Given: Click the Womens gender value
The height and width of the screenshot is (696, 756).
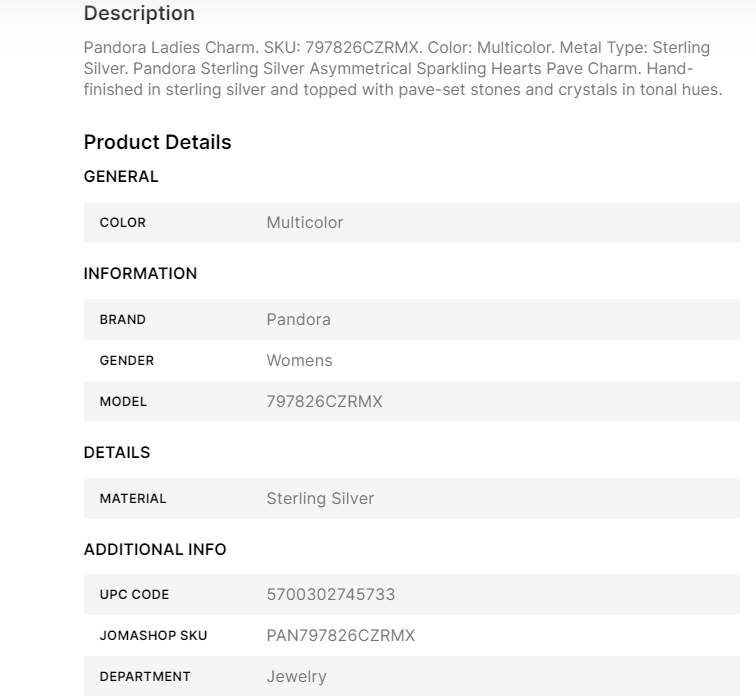Looking at the screenshot, I should (x=299, y=361).
